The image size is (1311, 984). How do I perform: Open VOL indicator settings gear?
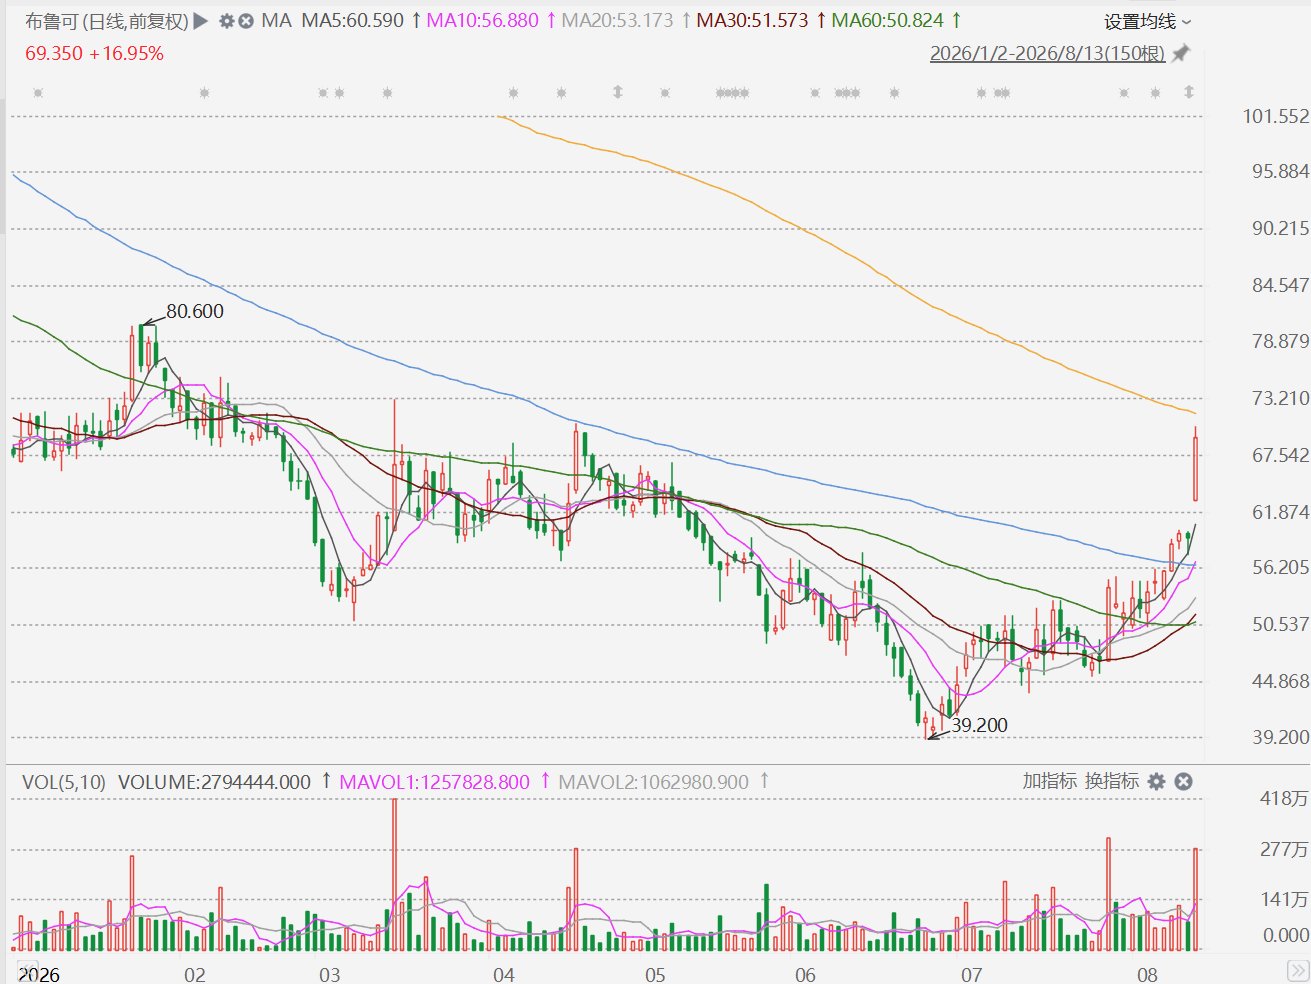(1157, 781)
